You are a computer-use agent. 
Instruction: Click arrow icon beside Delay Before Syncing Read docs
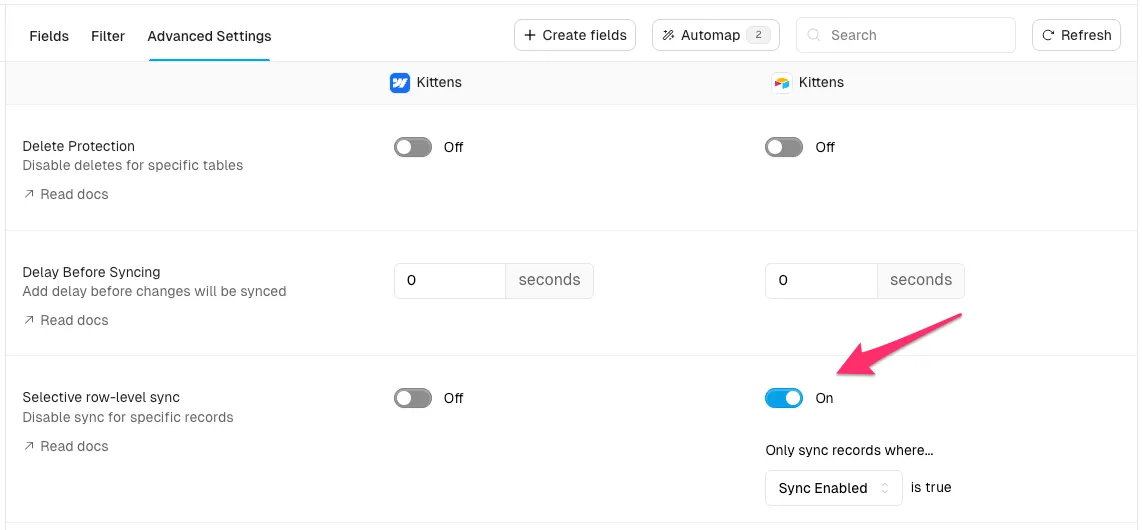28,320
